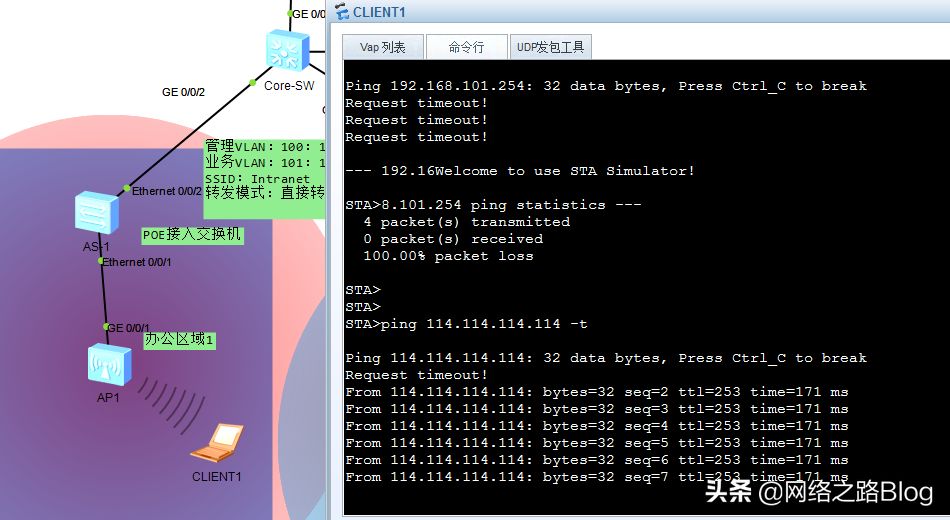Click the POE接入交换机 label
This screenshot has width=950, height=520.
(x=192, y=235)
